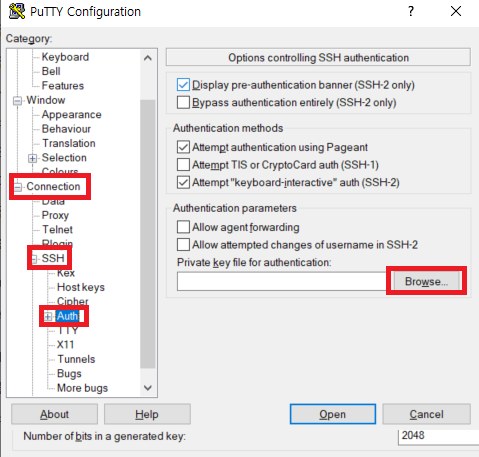
Task: Click the category tree scroll up arrow
Action: point(148,58)
